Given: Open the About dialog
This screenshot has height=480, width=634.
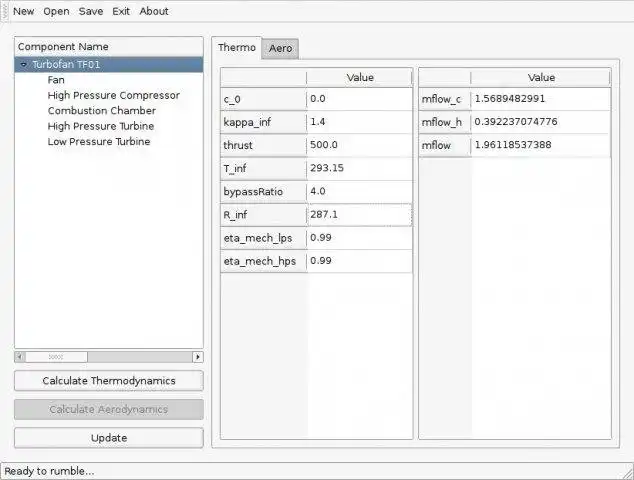Looking at the screenshot, I should [154, 11].
